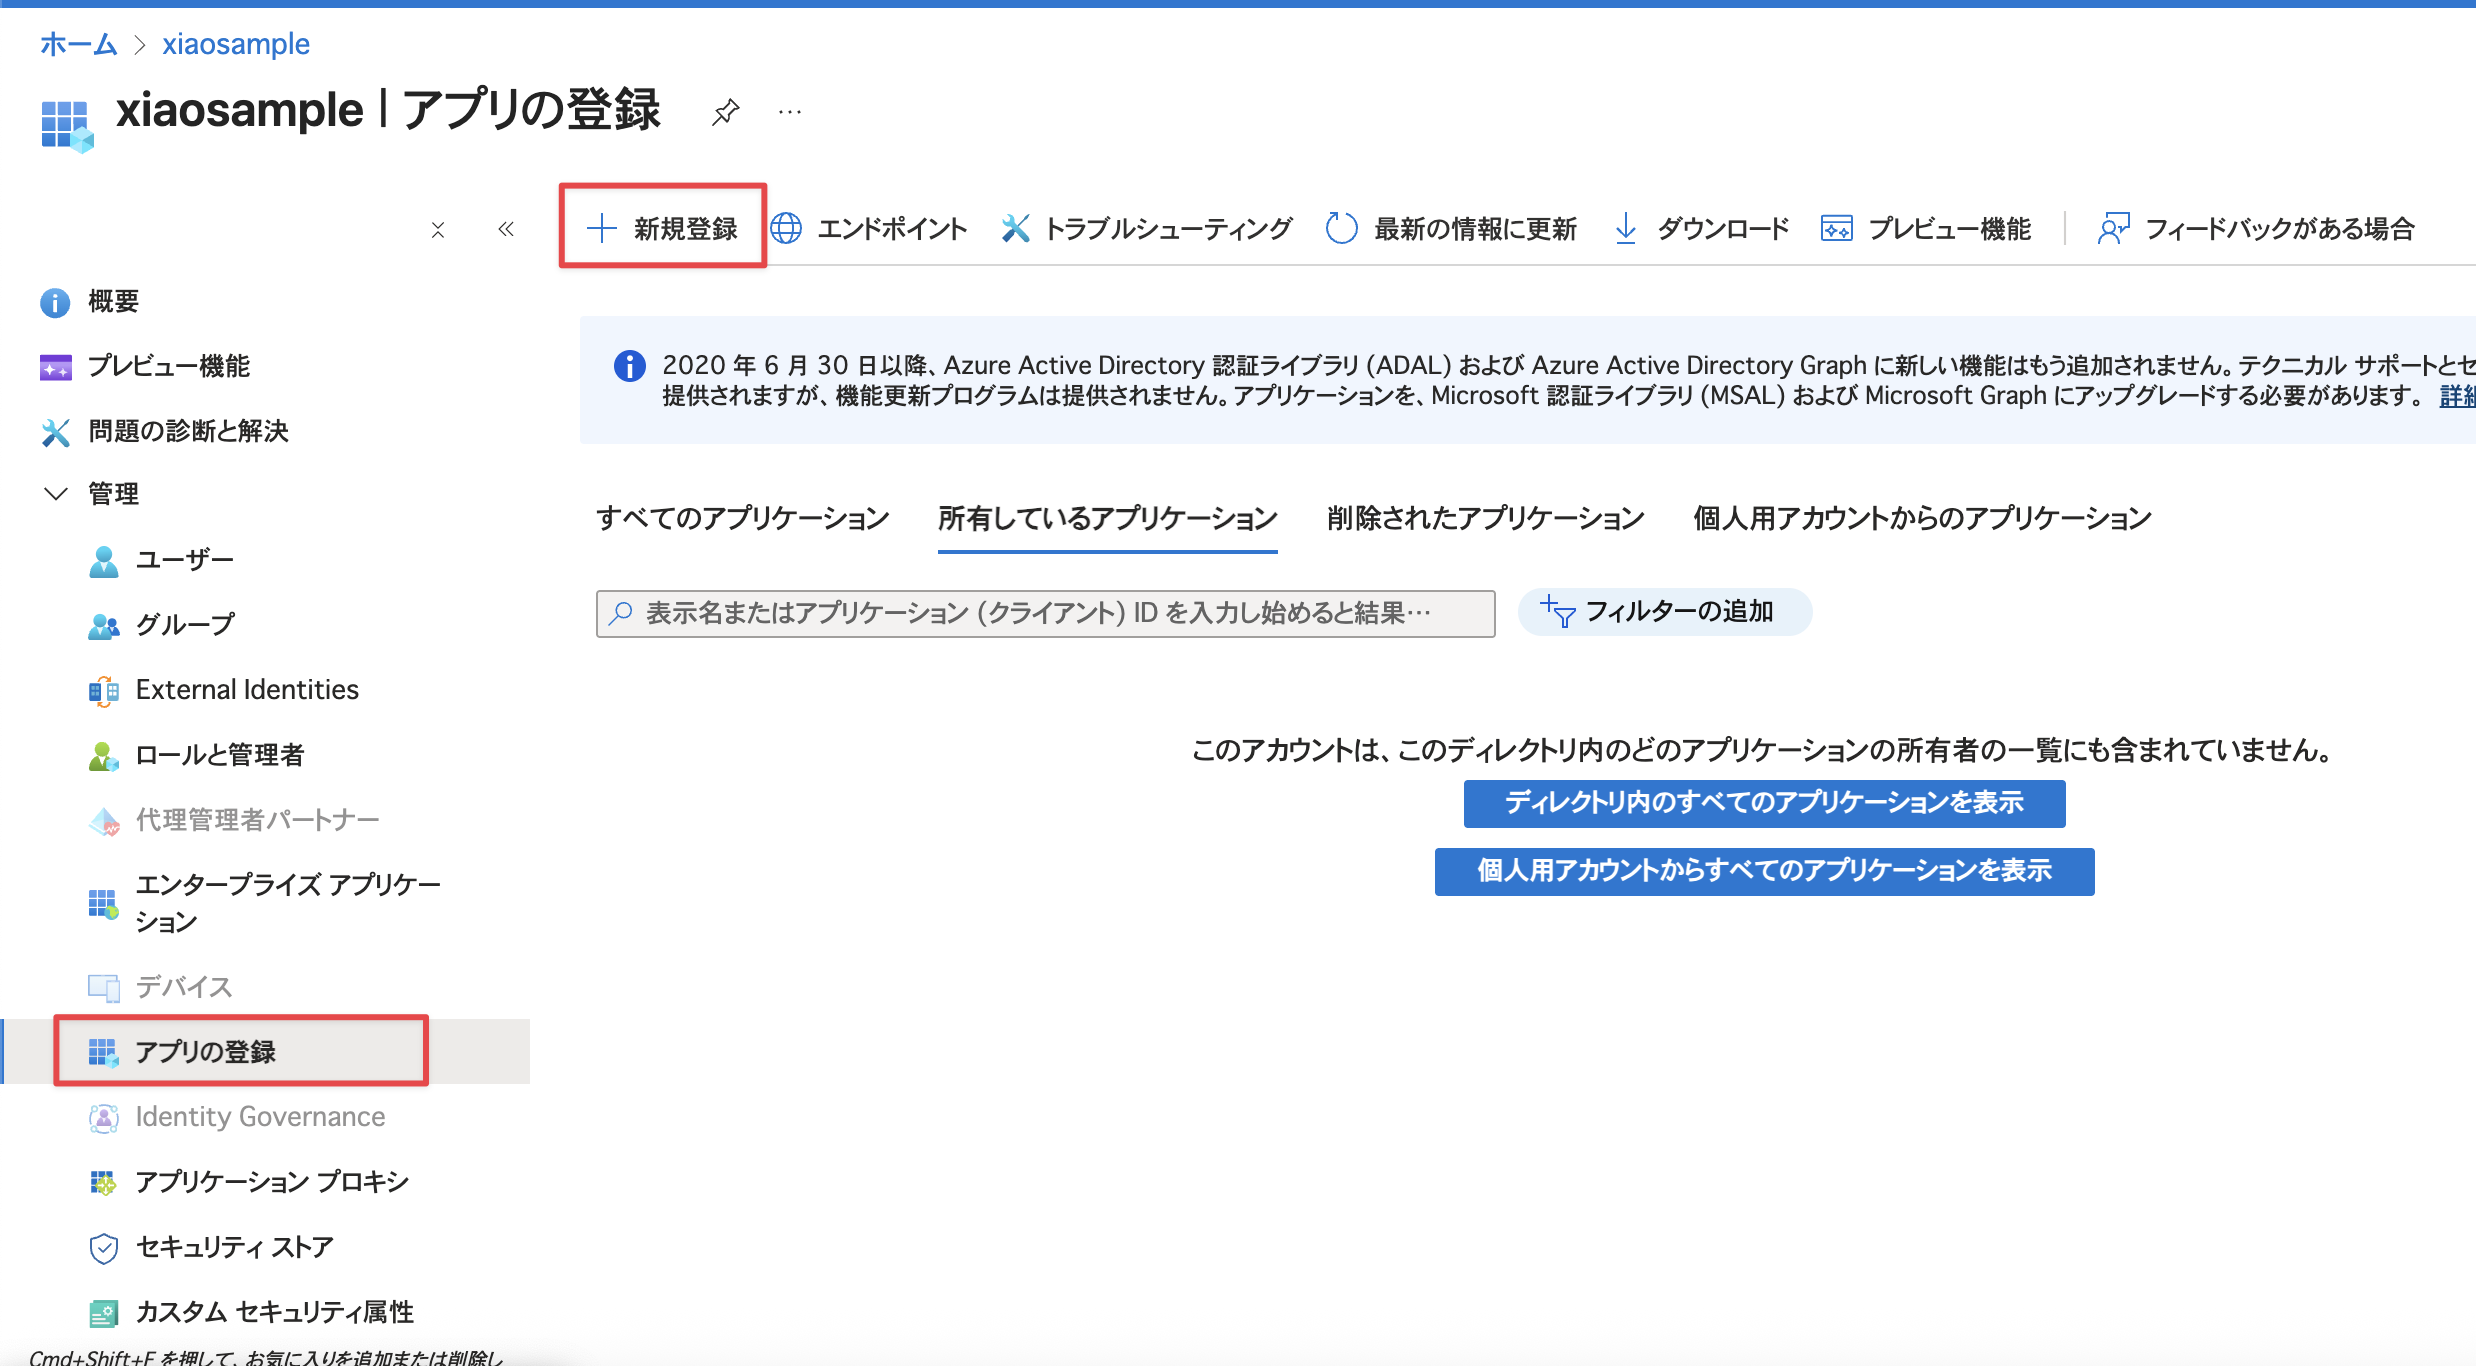Switch to すべてのアプリケーション tab
The height and width of the screenshot is (1366, 2476).
point(742,518)
